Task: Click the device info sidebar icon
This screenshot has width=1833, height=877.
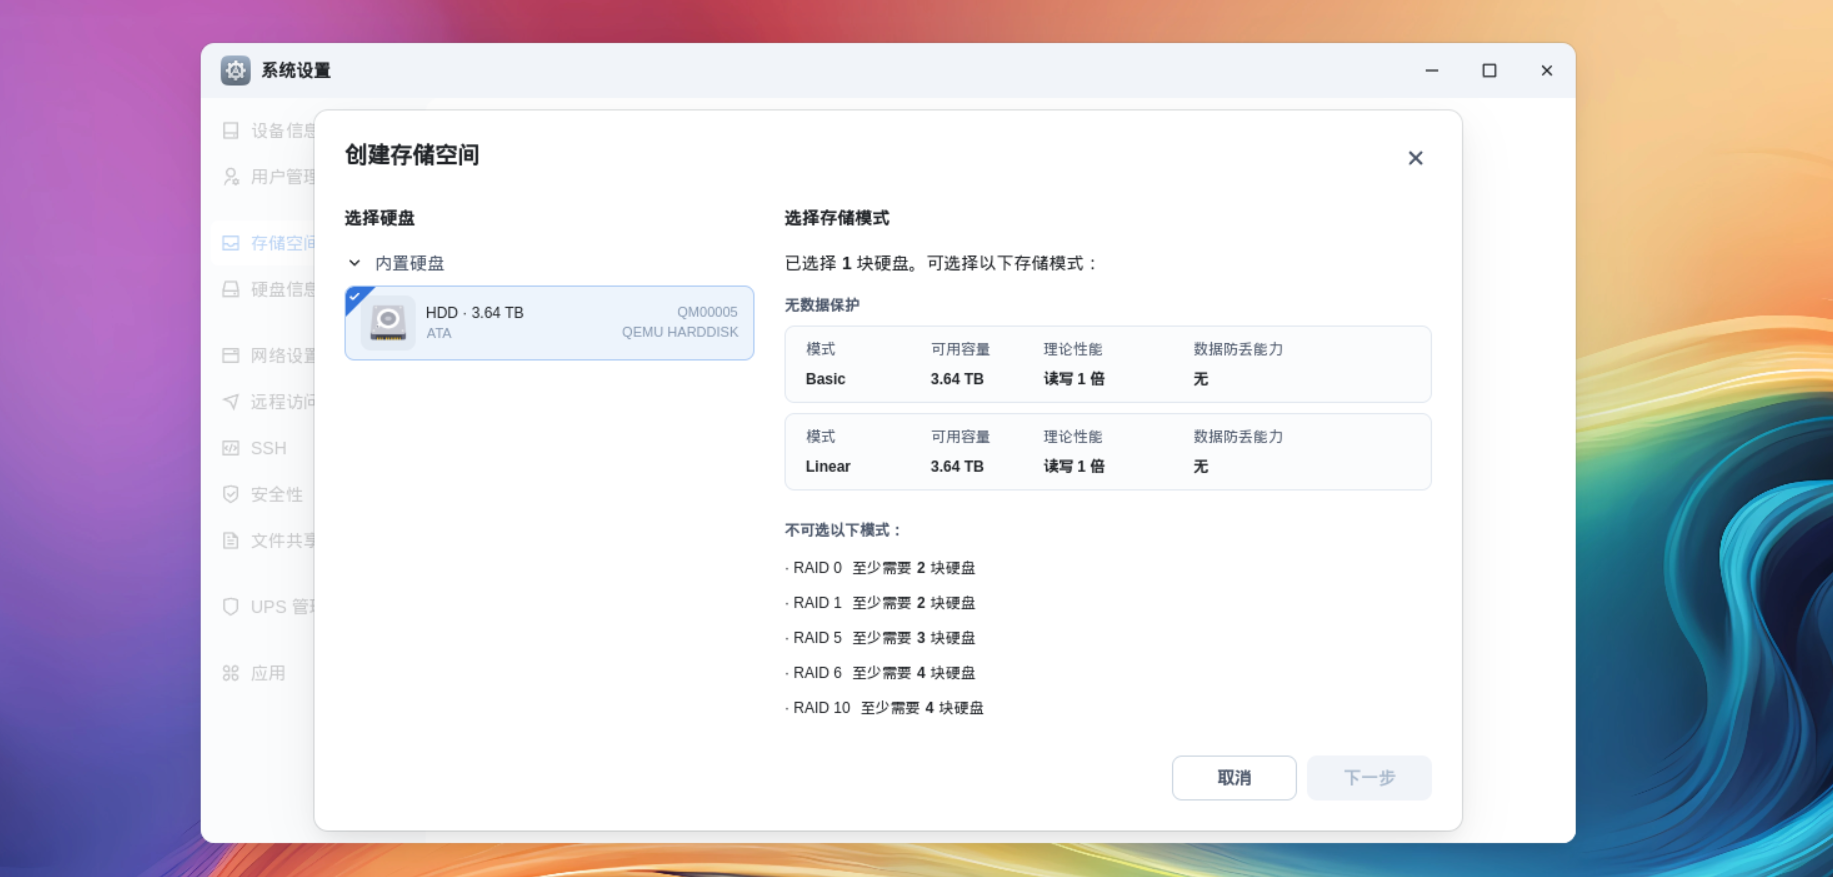Action: (x=231, y=131)
